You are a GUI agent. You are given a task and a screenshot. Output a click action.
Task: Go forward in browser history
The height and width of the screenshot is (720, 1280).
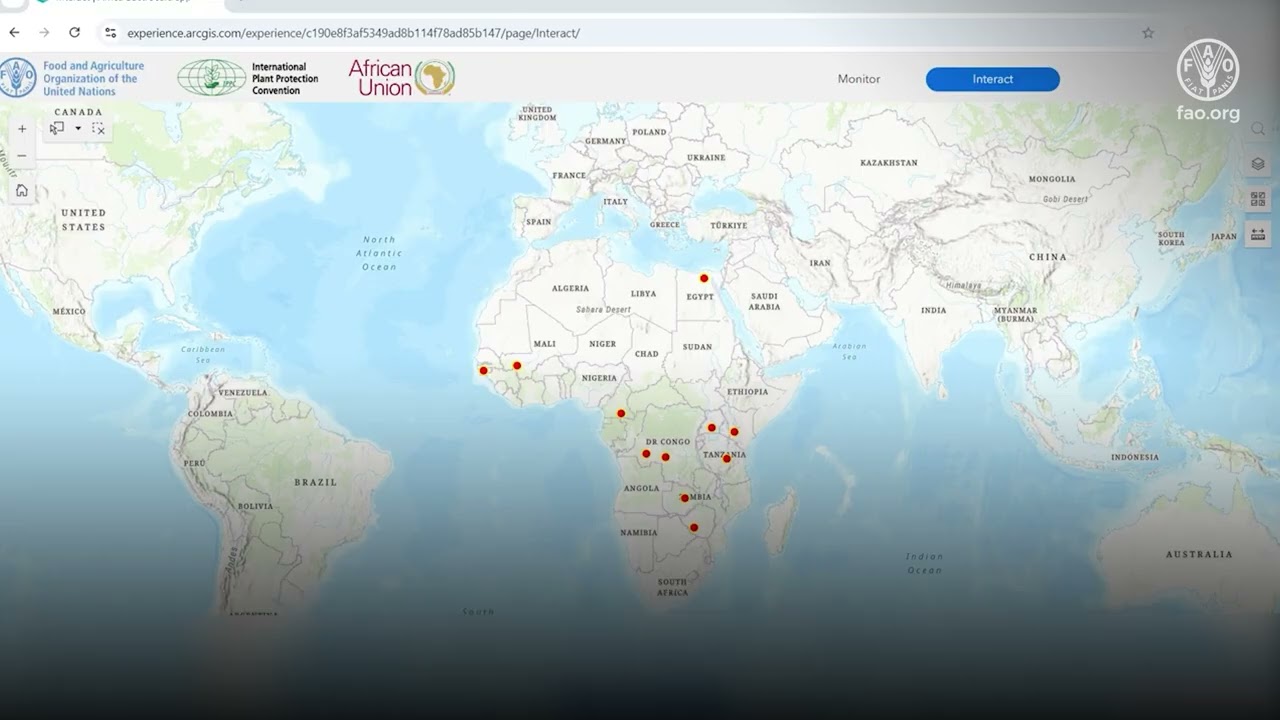(x=44, y=32)
